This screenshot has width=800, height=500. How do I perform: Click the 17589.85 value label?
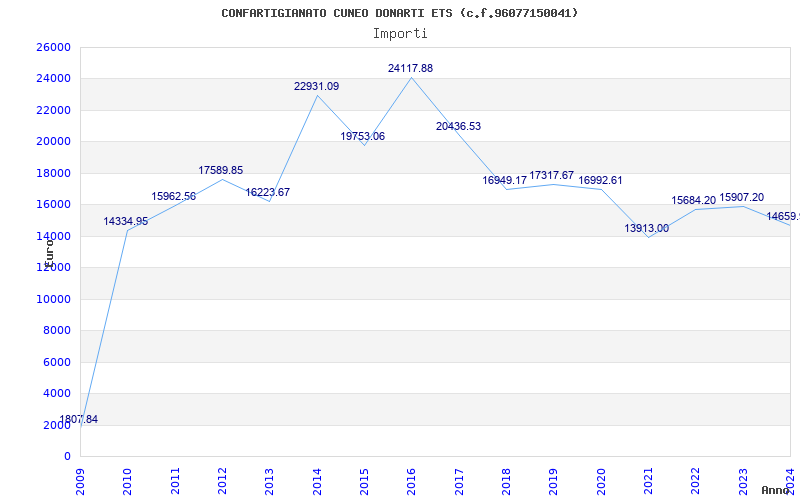(x=220, y=170)
